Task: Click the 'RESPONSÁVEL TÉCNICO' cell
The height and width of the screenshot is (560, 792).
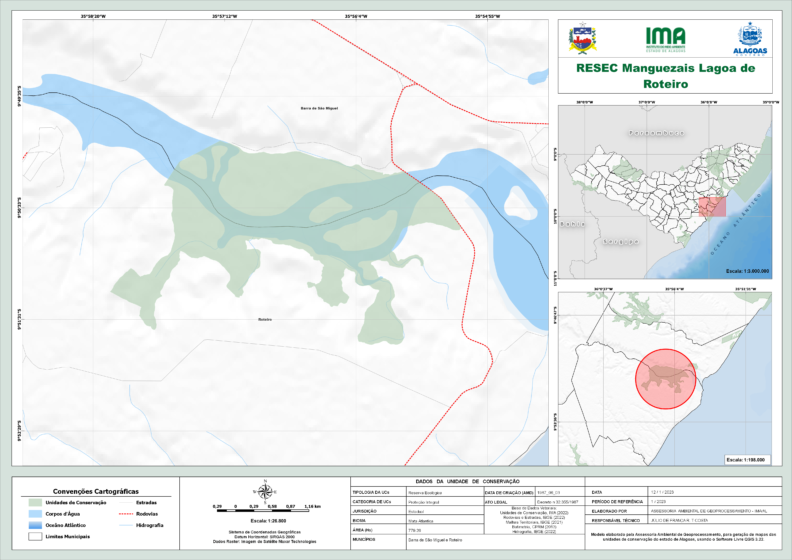Action: (x=616, y=520)
